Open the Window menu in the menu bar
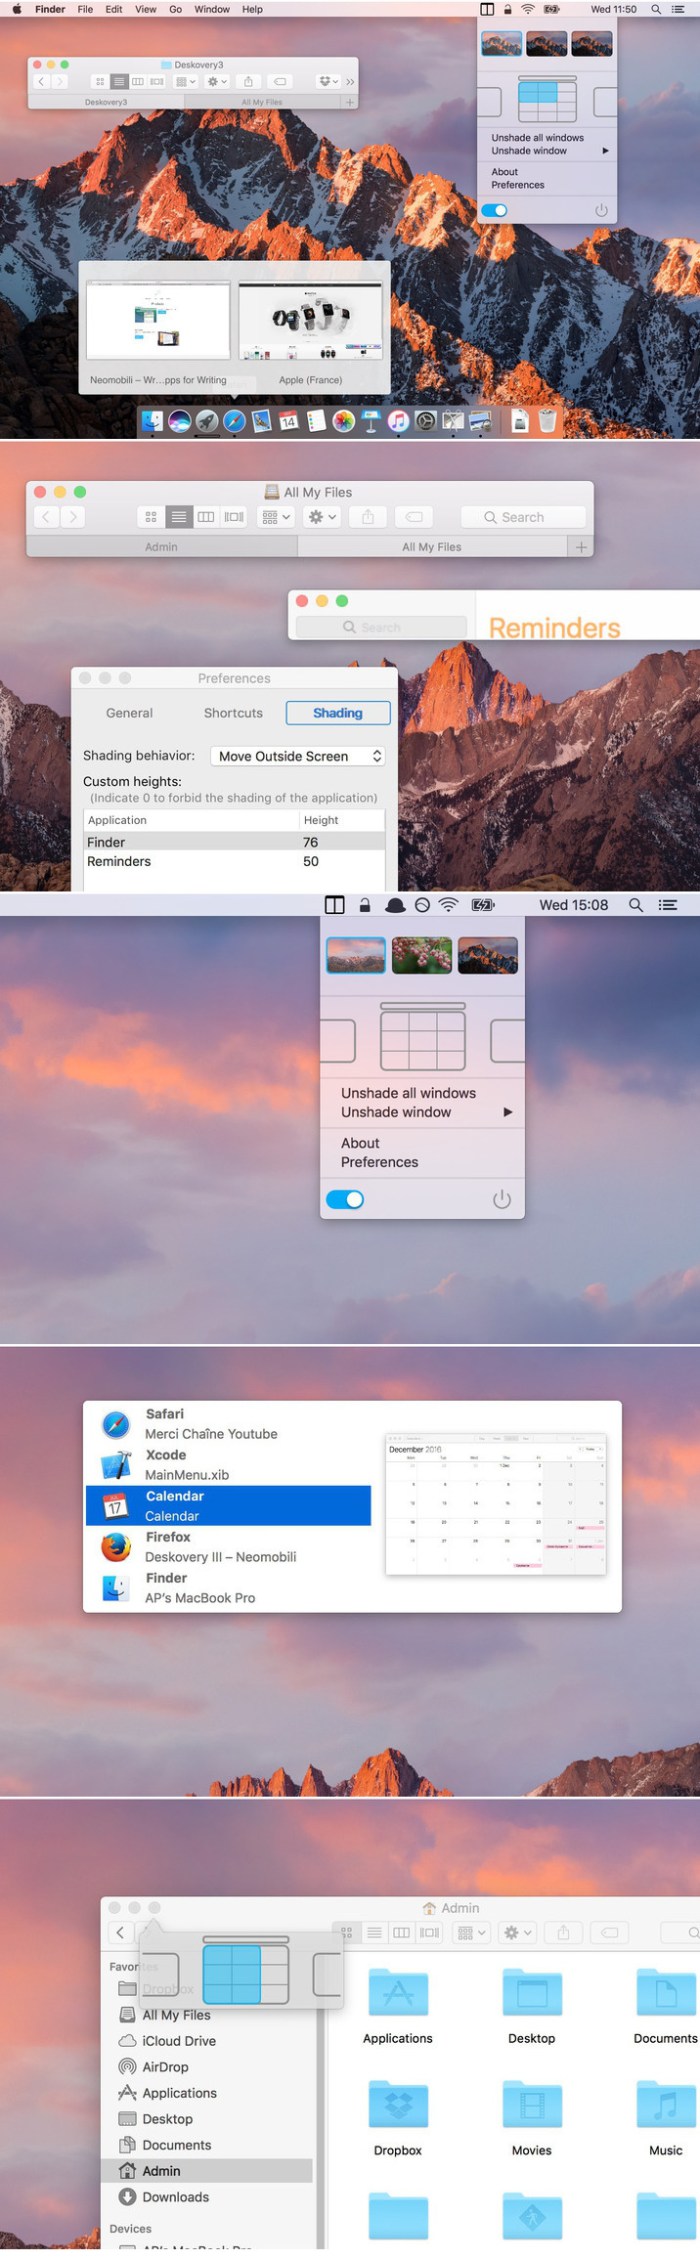 point(212,9)
